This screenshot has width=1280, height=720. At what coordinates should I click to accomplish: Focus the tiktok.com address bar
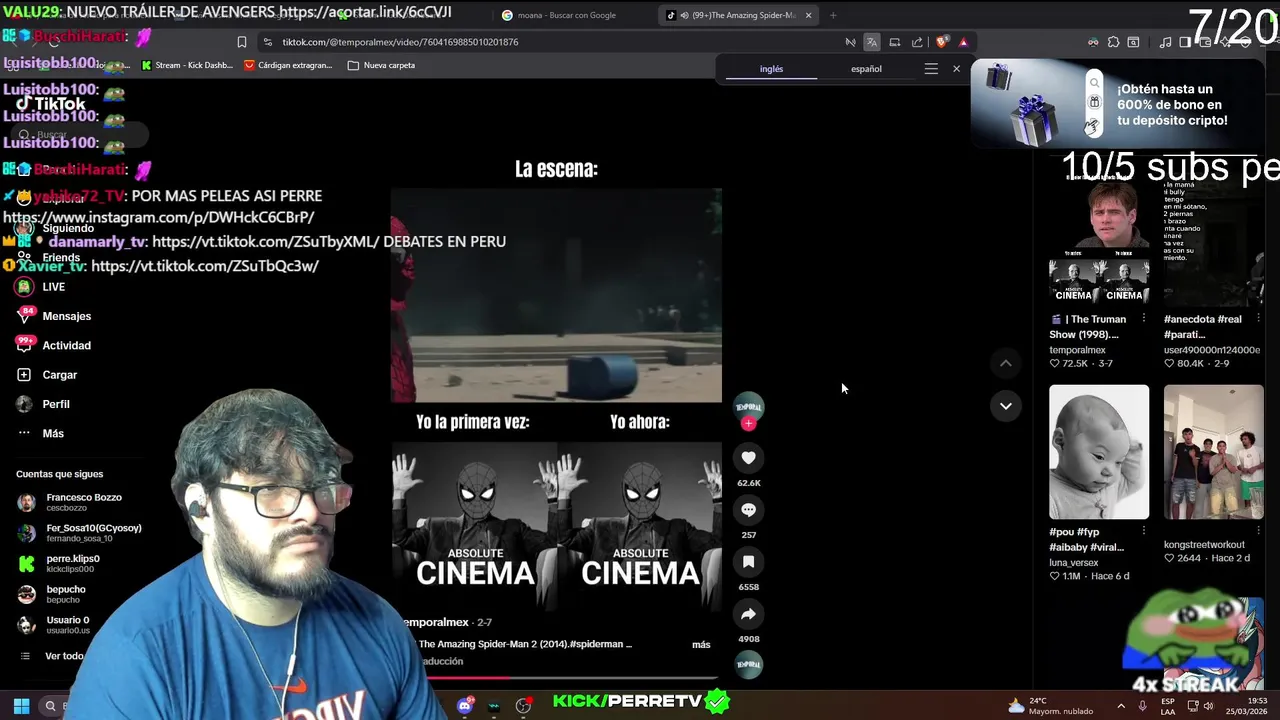tap(560, 42)
